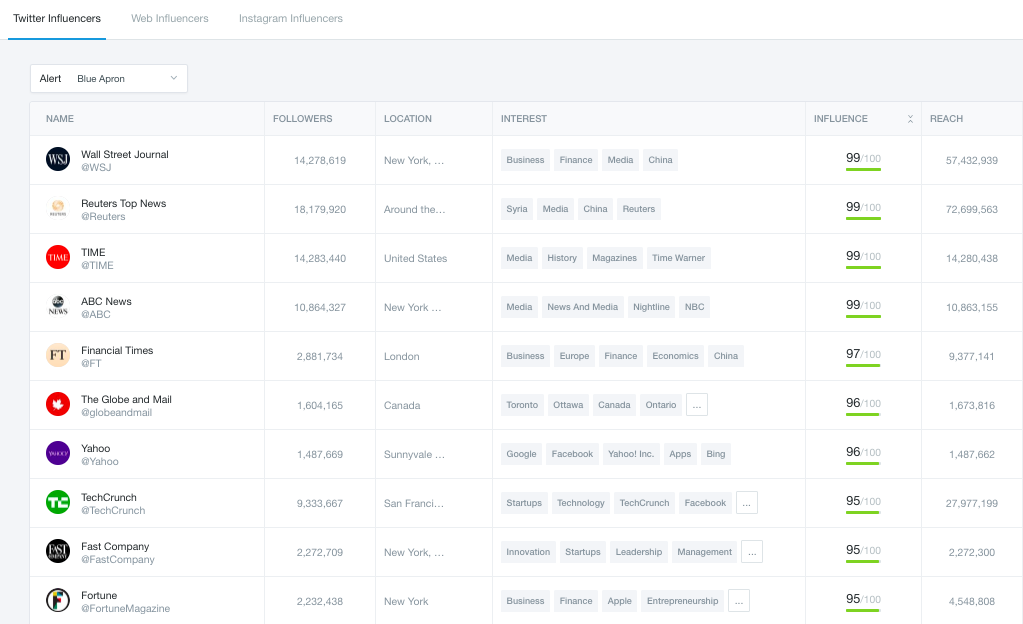Select the Apple interest tag
The height and width of the screenshot is (624, 1023).
tap(619, 601)
